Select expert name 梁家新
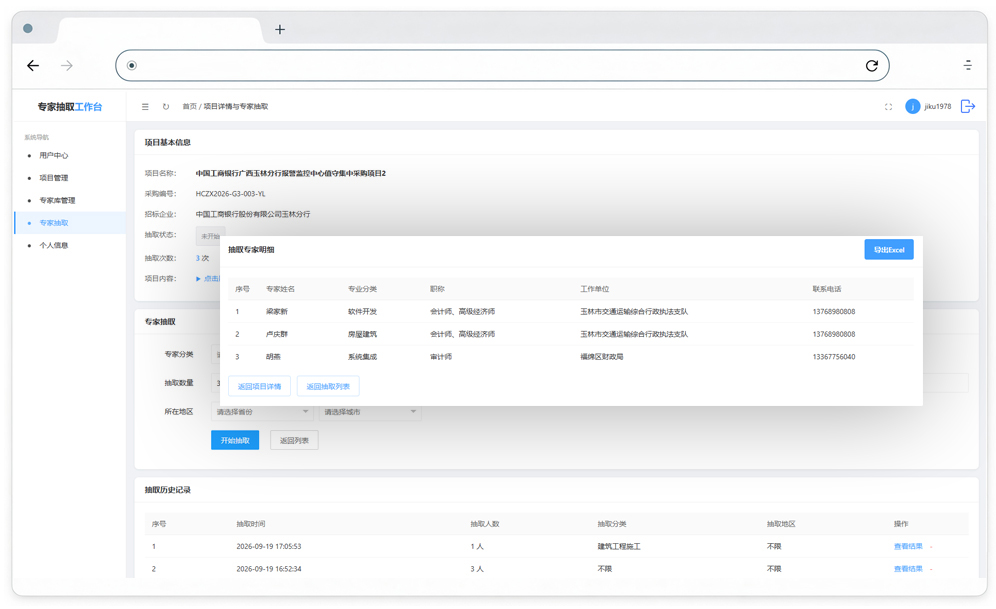The image size is (996, 609). tap(276, 312)
